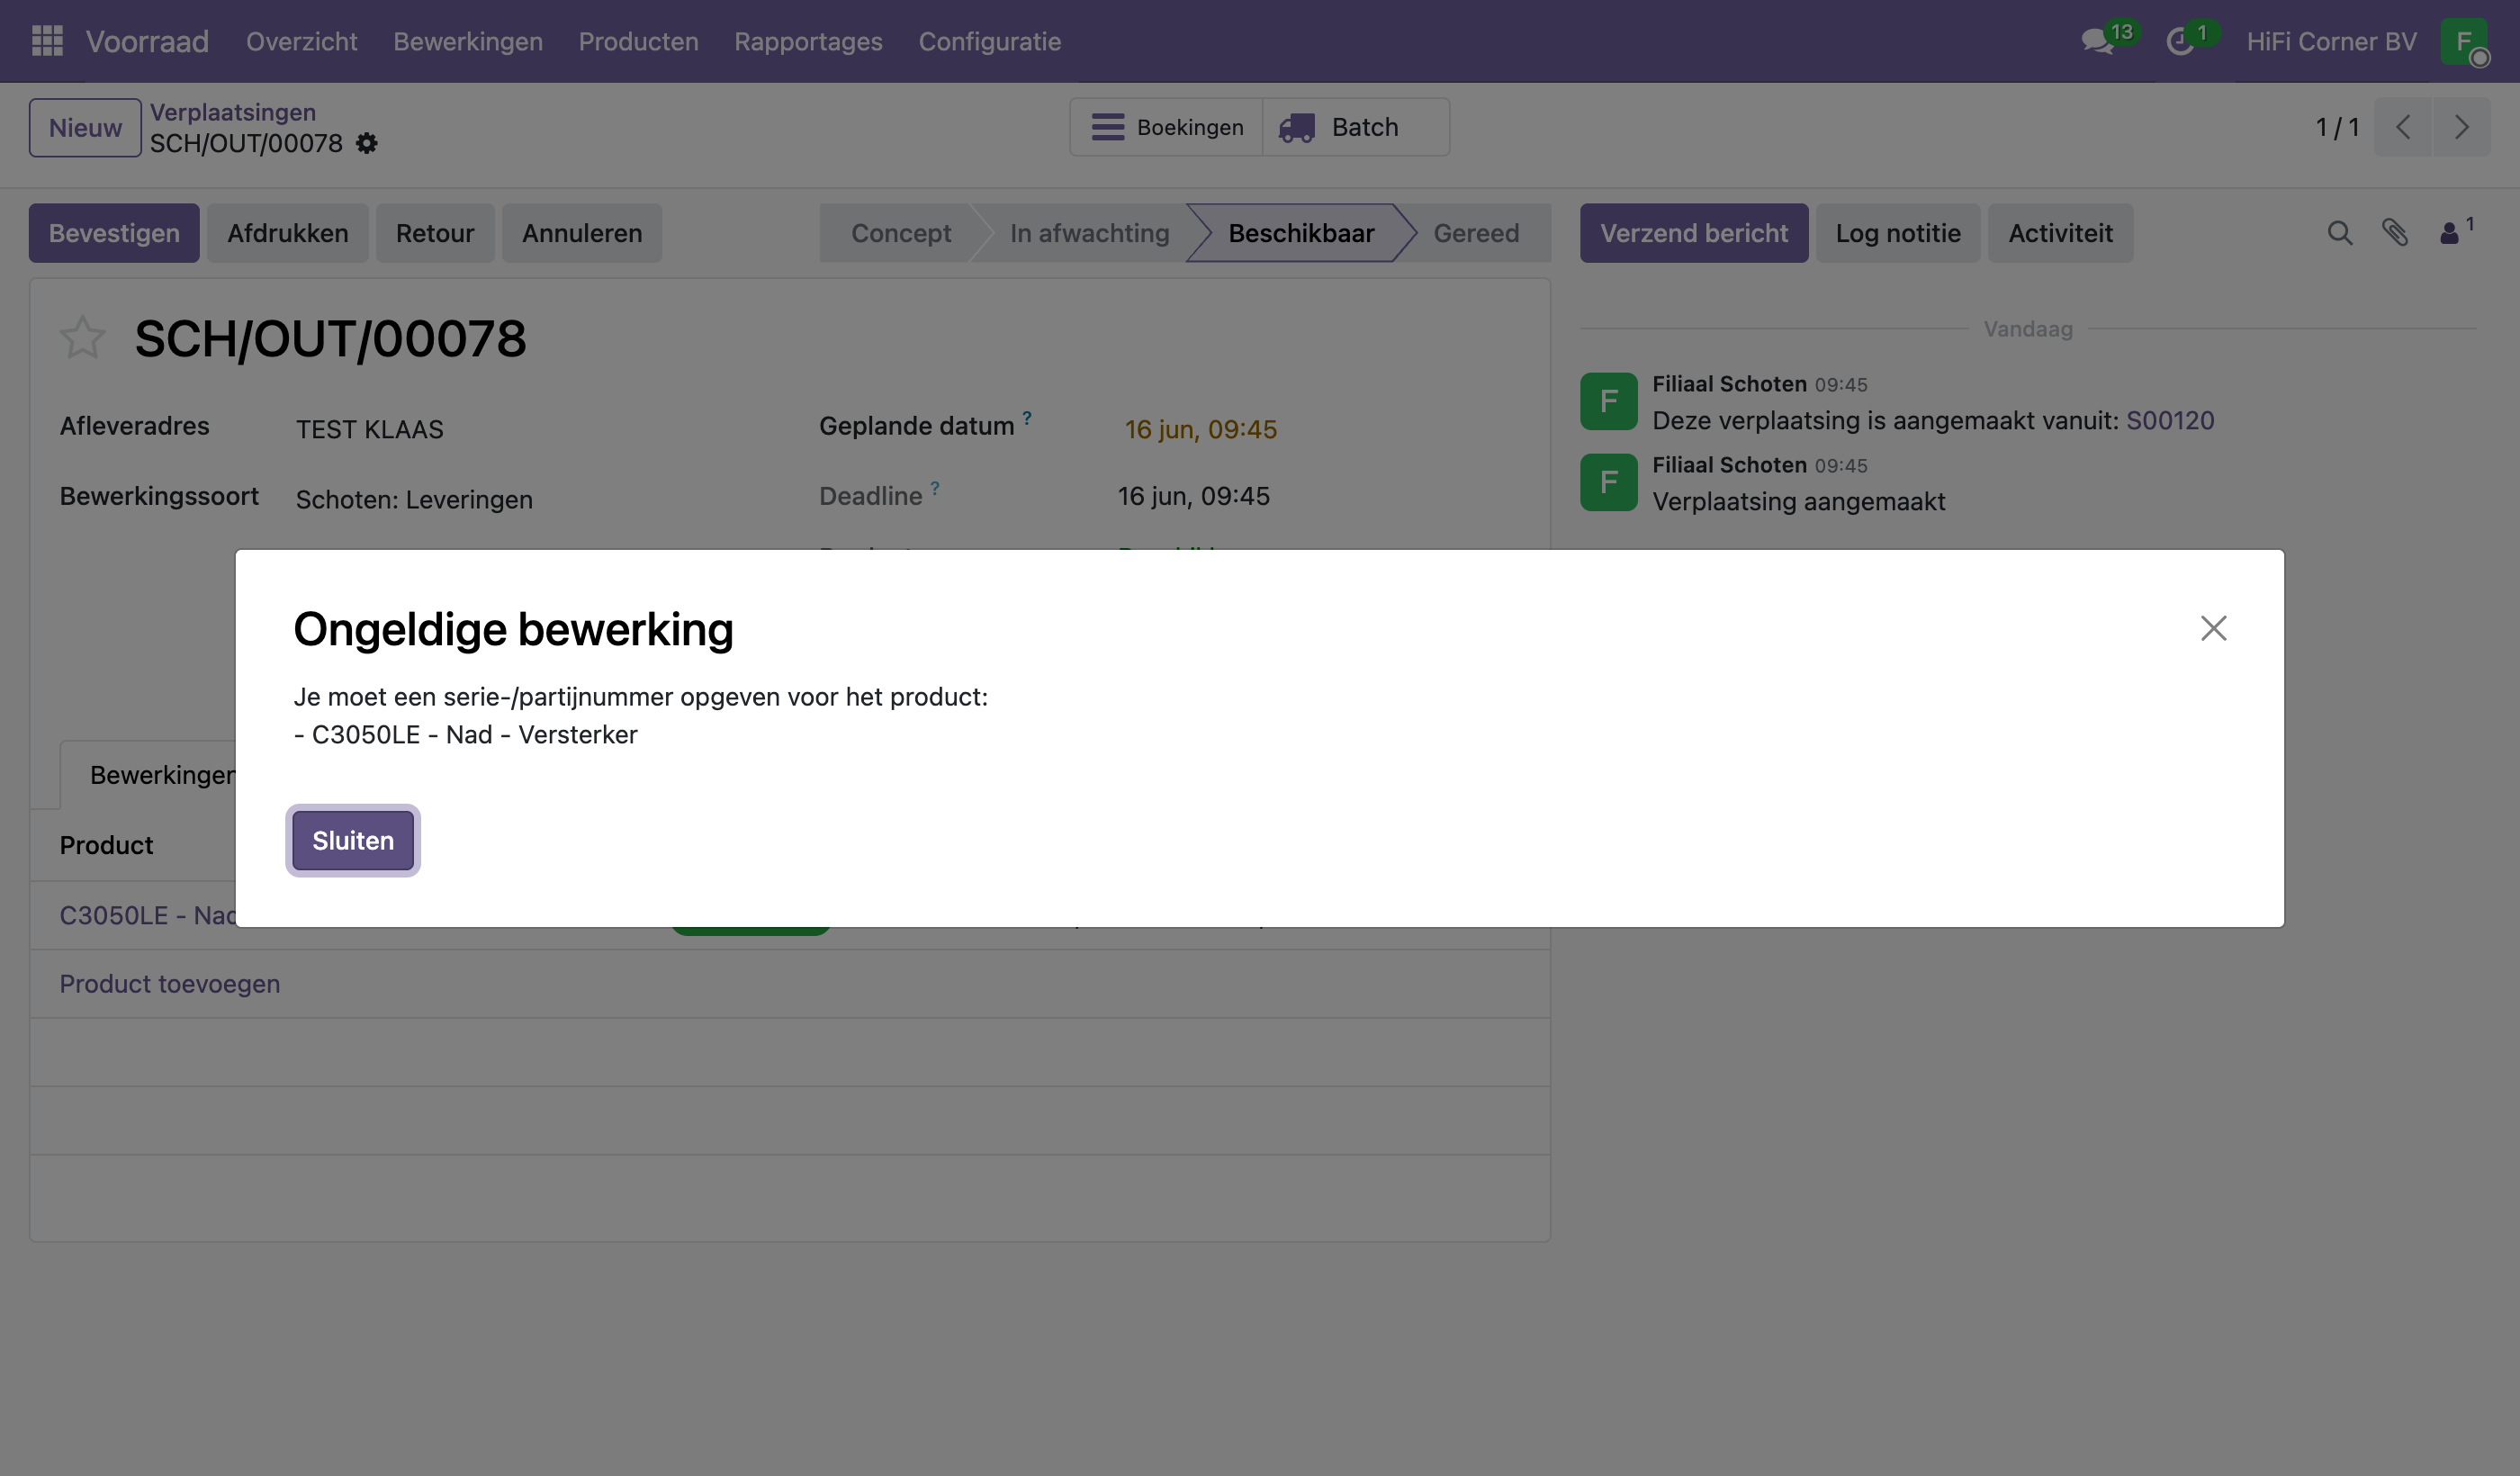Open the C3050LE product link in table
The width and height of the screenshot is (2520, 1476).
148,915
